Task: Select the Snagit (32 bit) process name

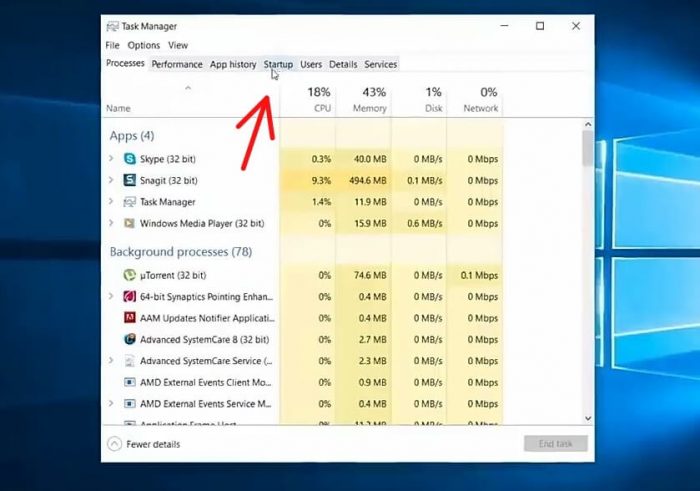Action: pyautogui.click(x=169, y=180)
